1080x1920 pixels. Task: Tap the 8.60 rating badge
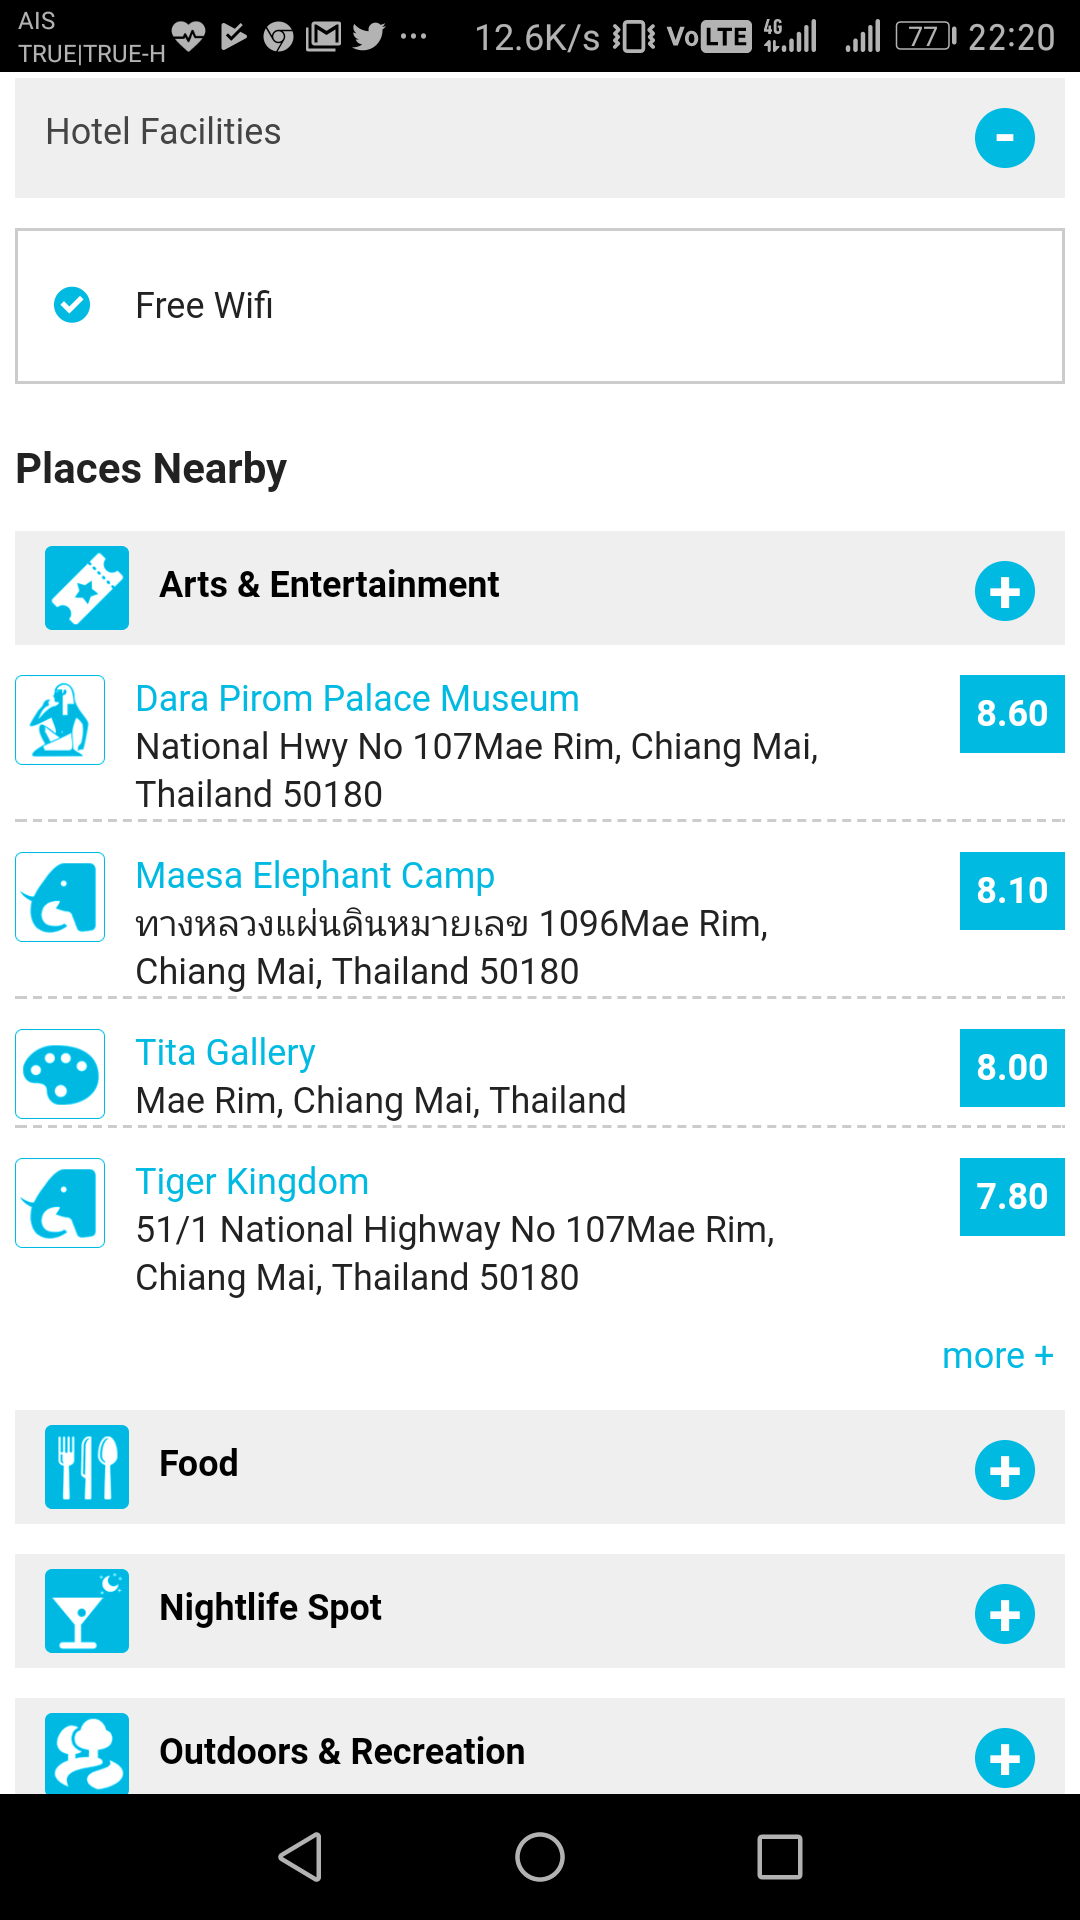tap(1012, 714)
